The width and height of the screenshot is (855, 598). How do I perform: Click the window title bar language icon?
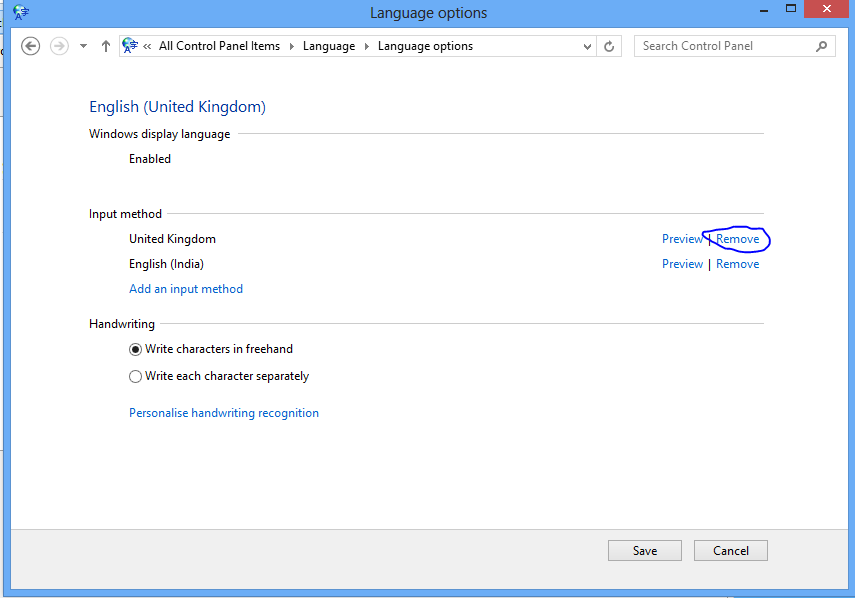point(21,12)
